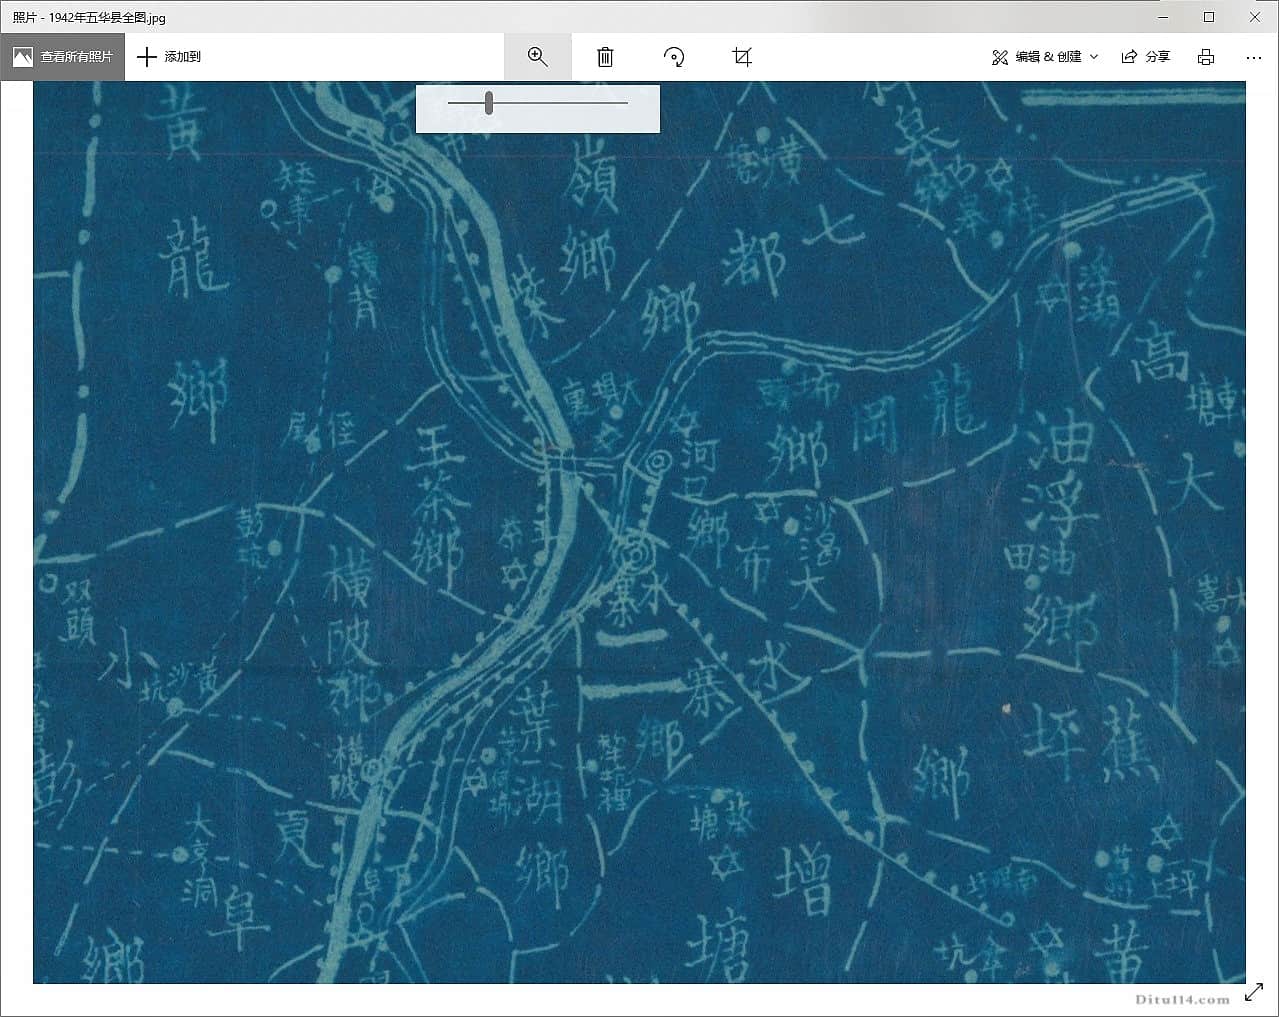1279x1017 pixels.
Task: Expand the 编辑 & 创建 dropdown chevron
Action: (x=1093, y=57)
